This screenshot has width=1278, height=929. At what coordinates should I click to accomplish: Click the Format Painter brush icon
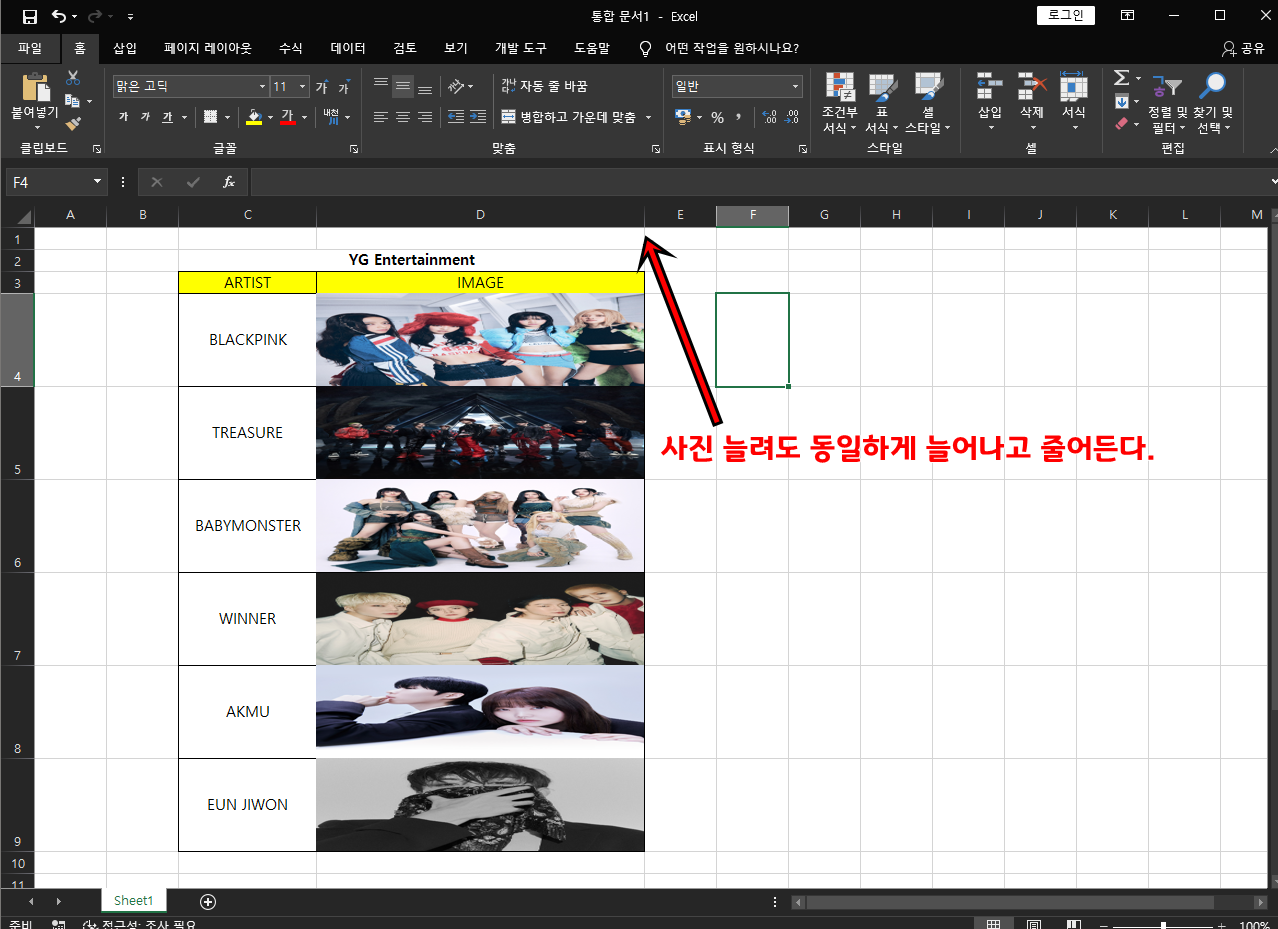coord(73,124)
